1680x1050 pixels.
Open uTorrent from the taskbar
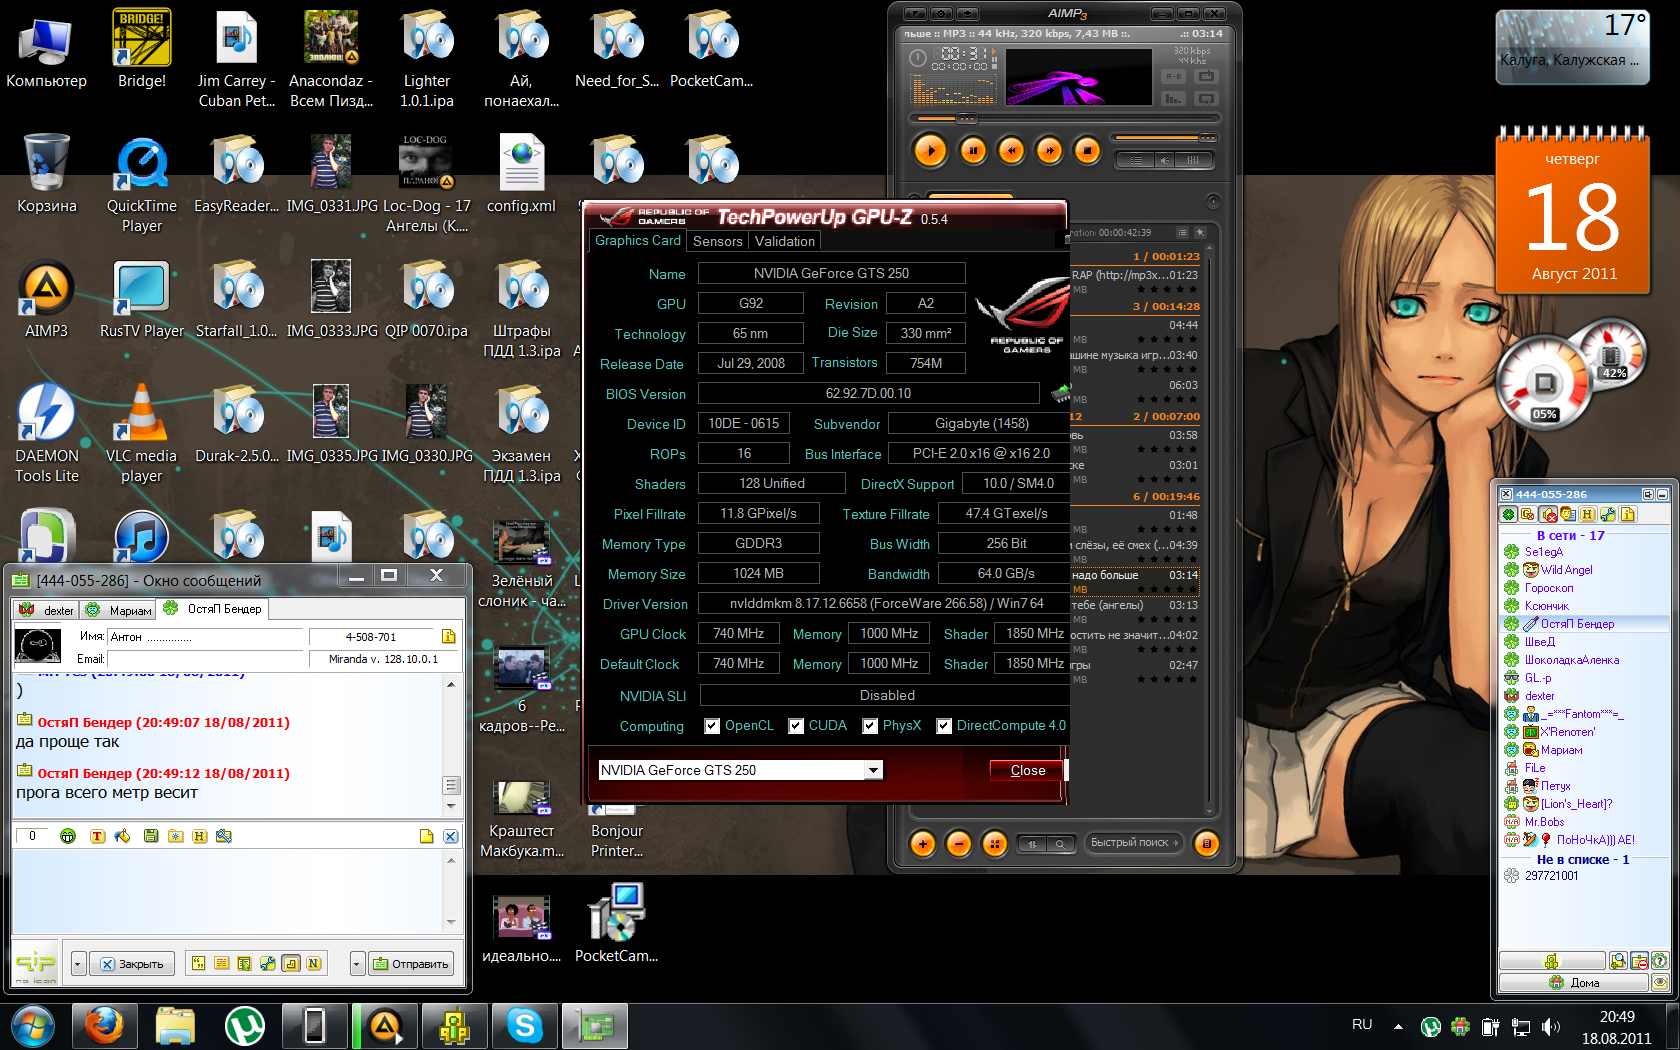[244, 1026]
